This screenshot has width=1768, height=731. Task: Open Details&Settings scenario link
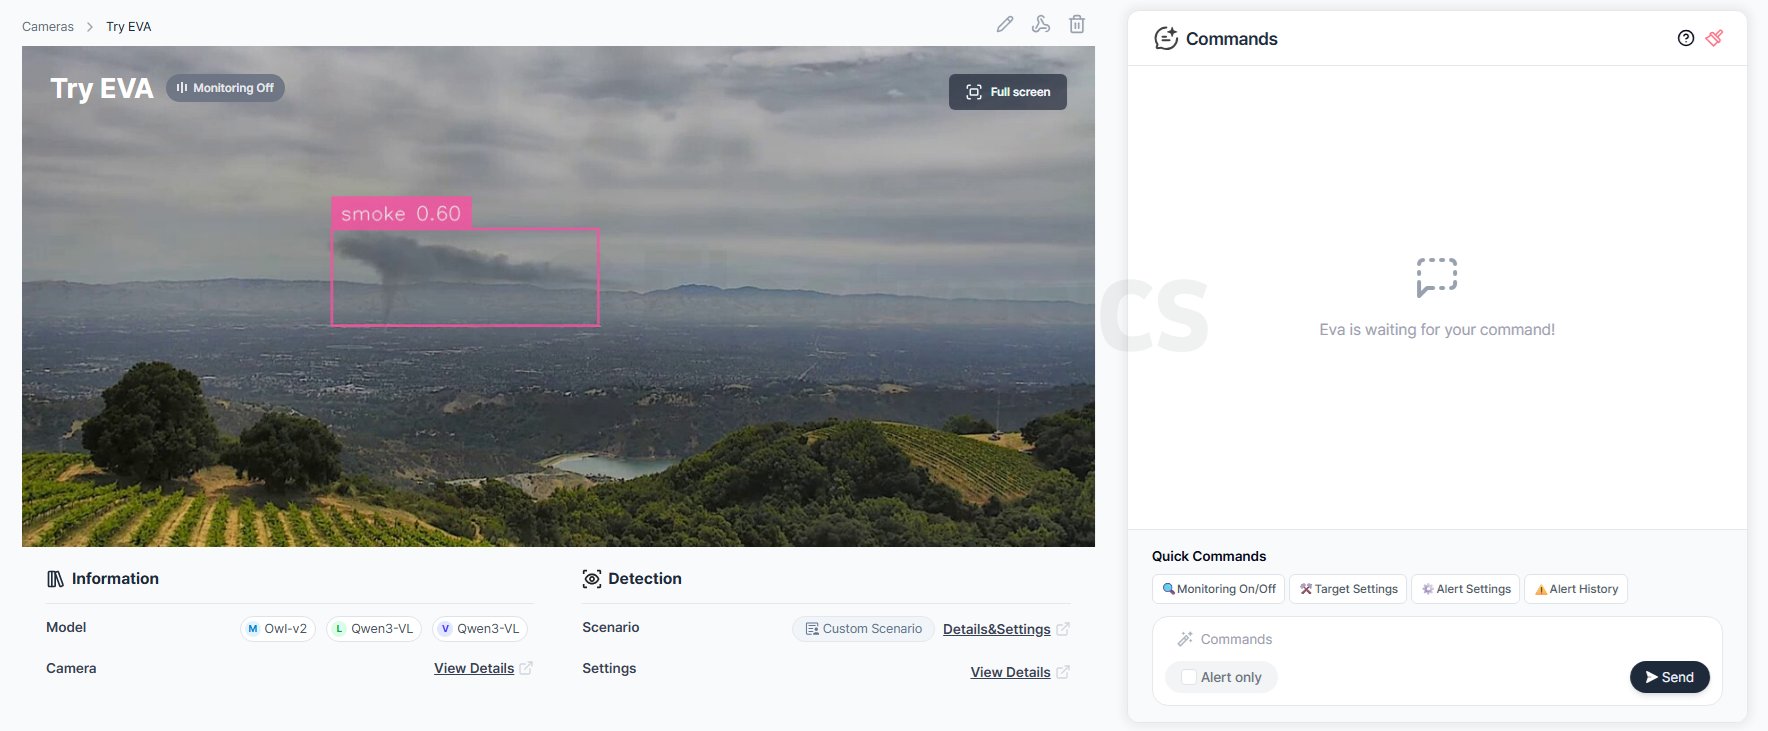[996, 629]
